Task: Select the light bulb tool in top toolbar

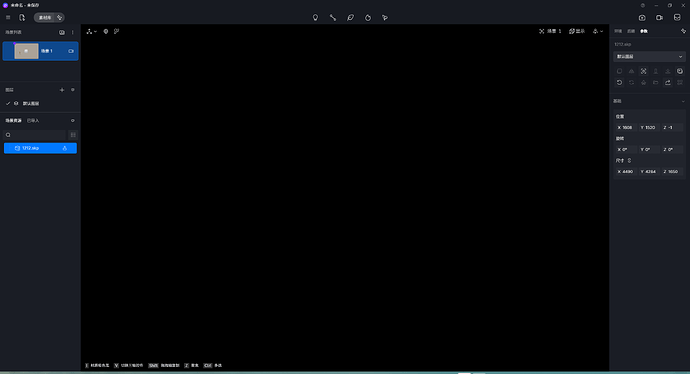Action: 315,18
